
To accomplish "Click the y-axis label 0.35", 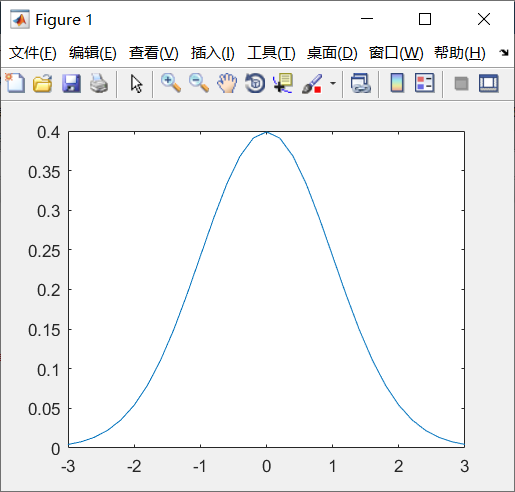I will tap(44, 172).
